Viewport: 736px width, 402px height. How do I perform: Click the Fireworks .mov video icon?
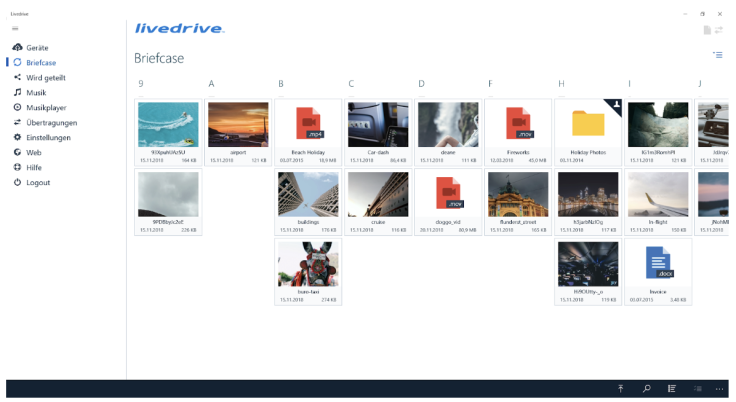(x=519, y=123)
